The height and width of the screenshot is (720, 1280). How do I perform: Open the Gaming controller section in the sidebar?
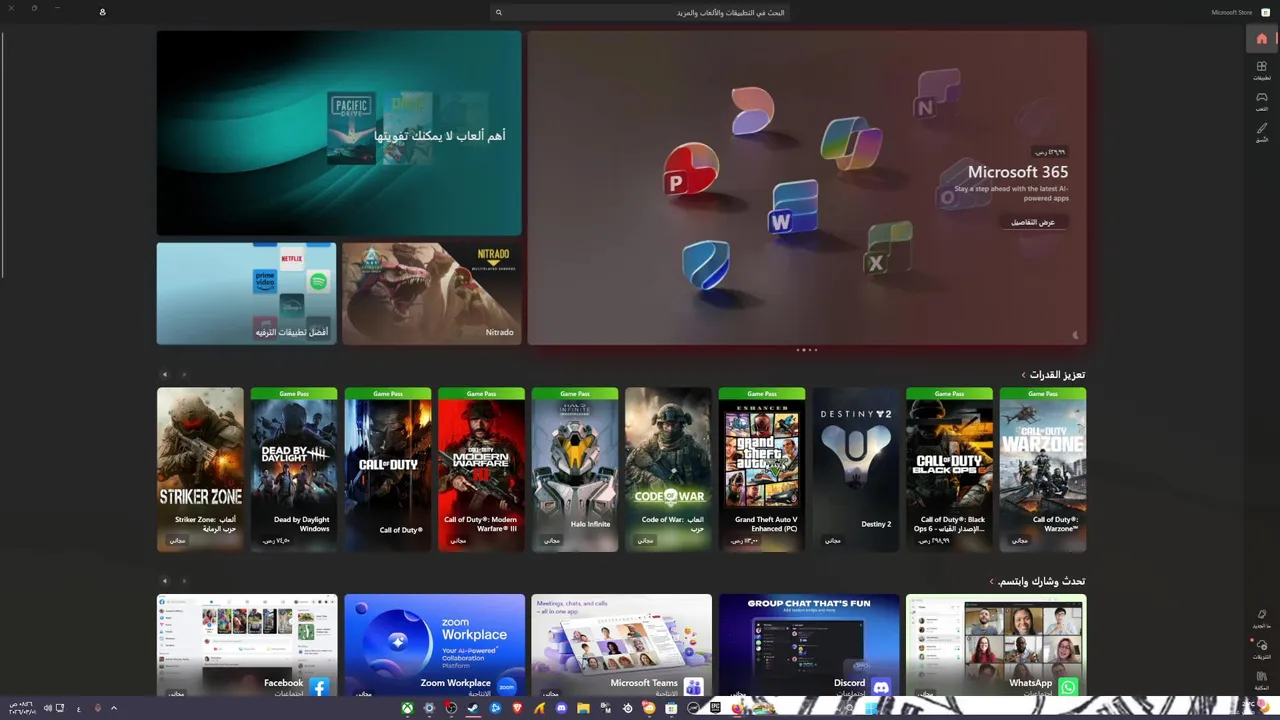coord(1262,100)
